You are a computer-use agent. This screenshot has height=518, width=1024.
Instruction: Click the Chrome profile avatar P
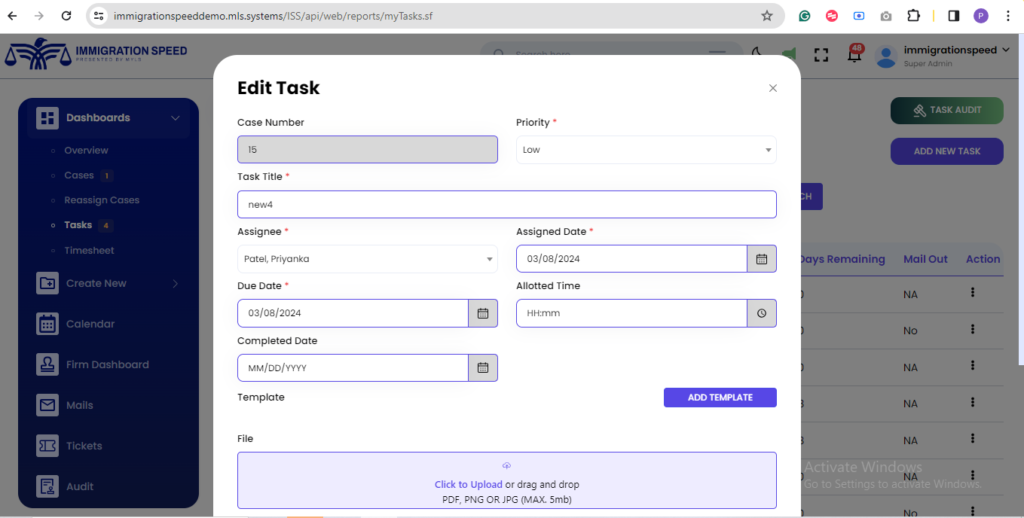pyautogui.click(x=981, y=16)
